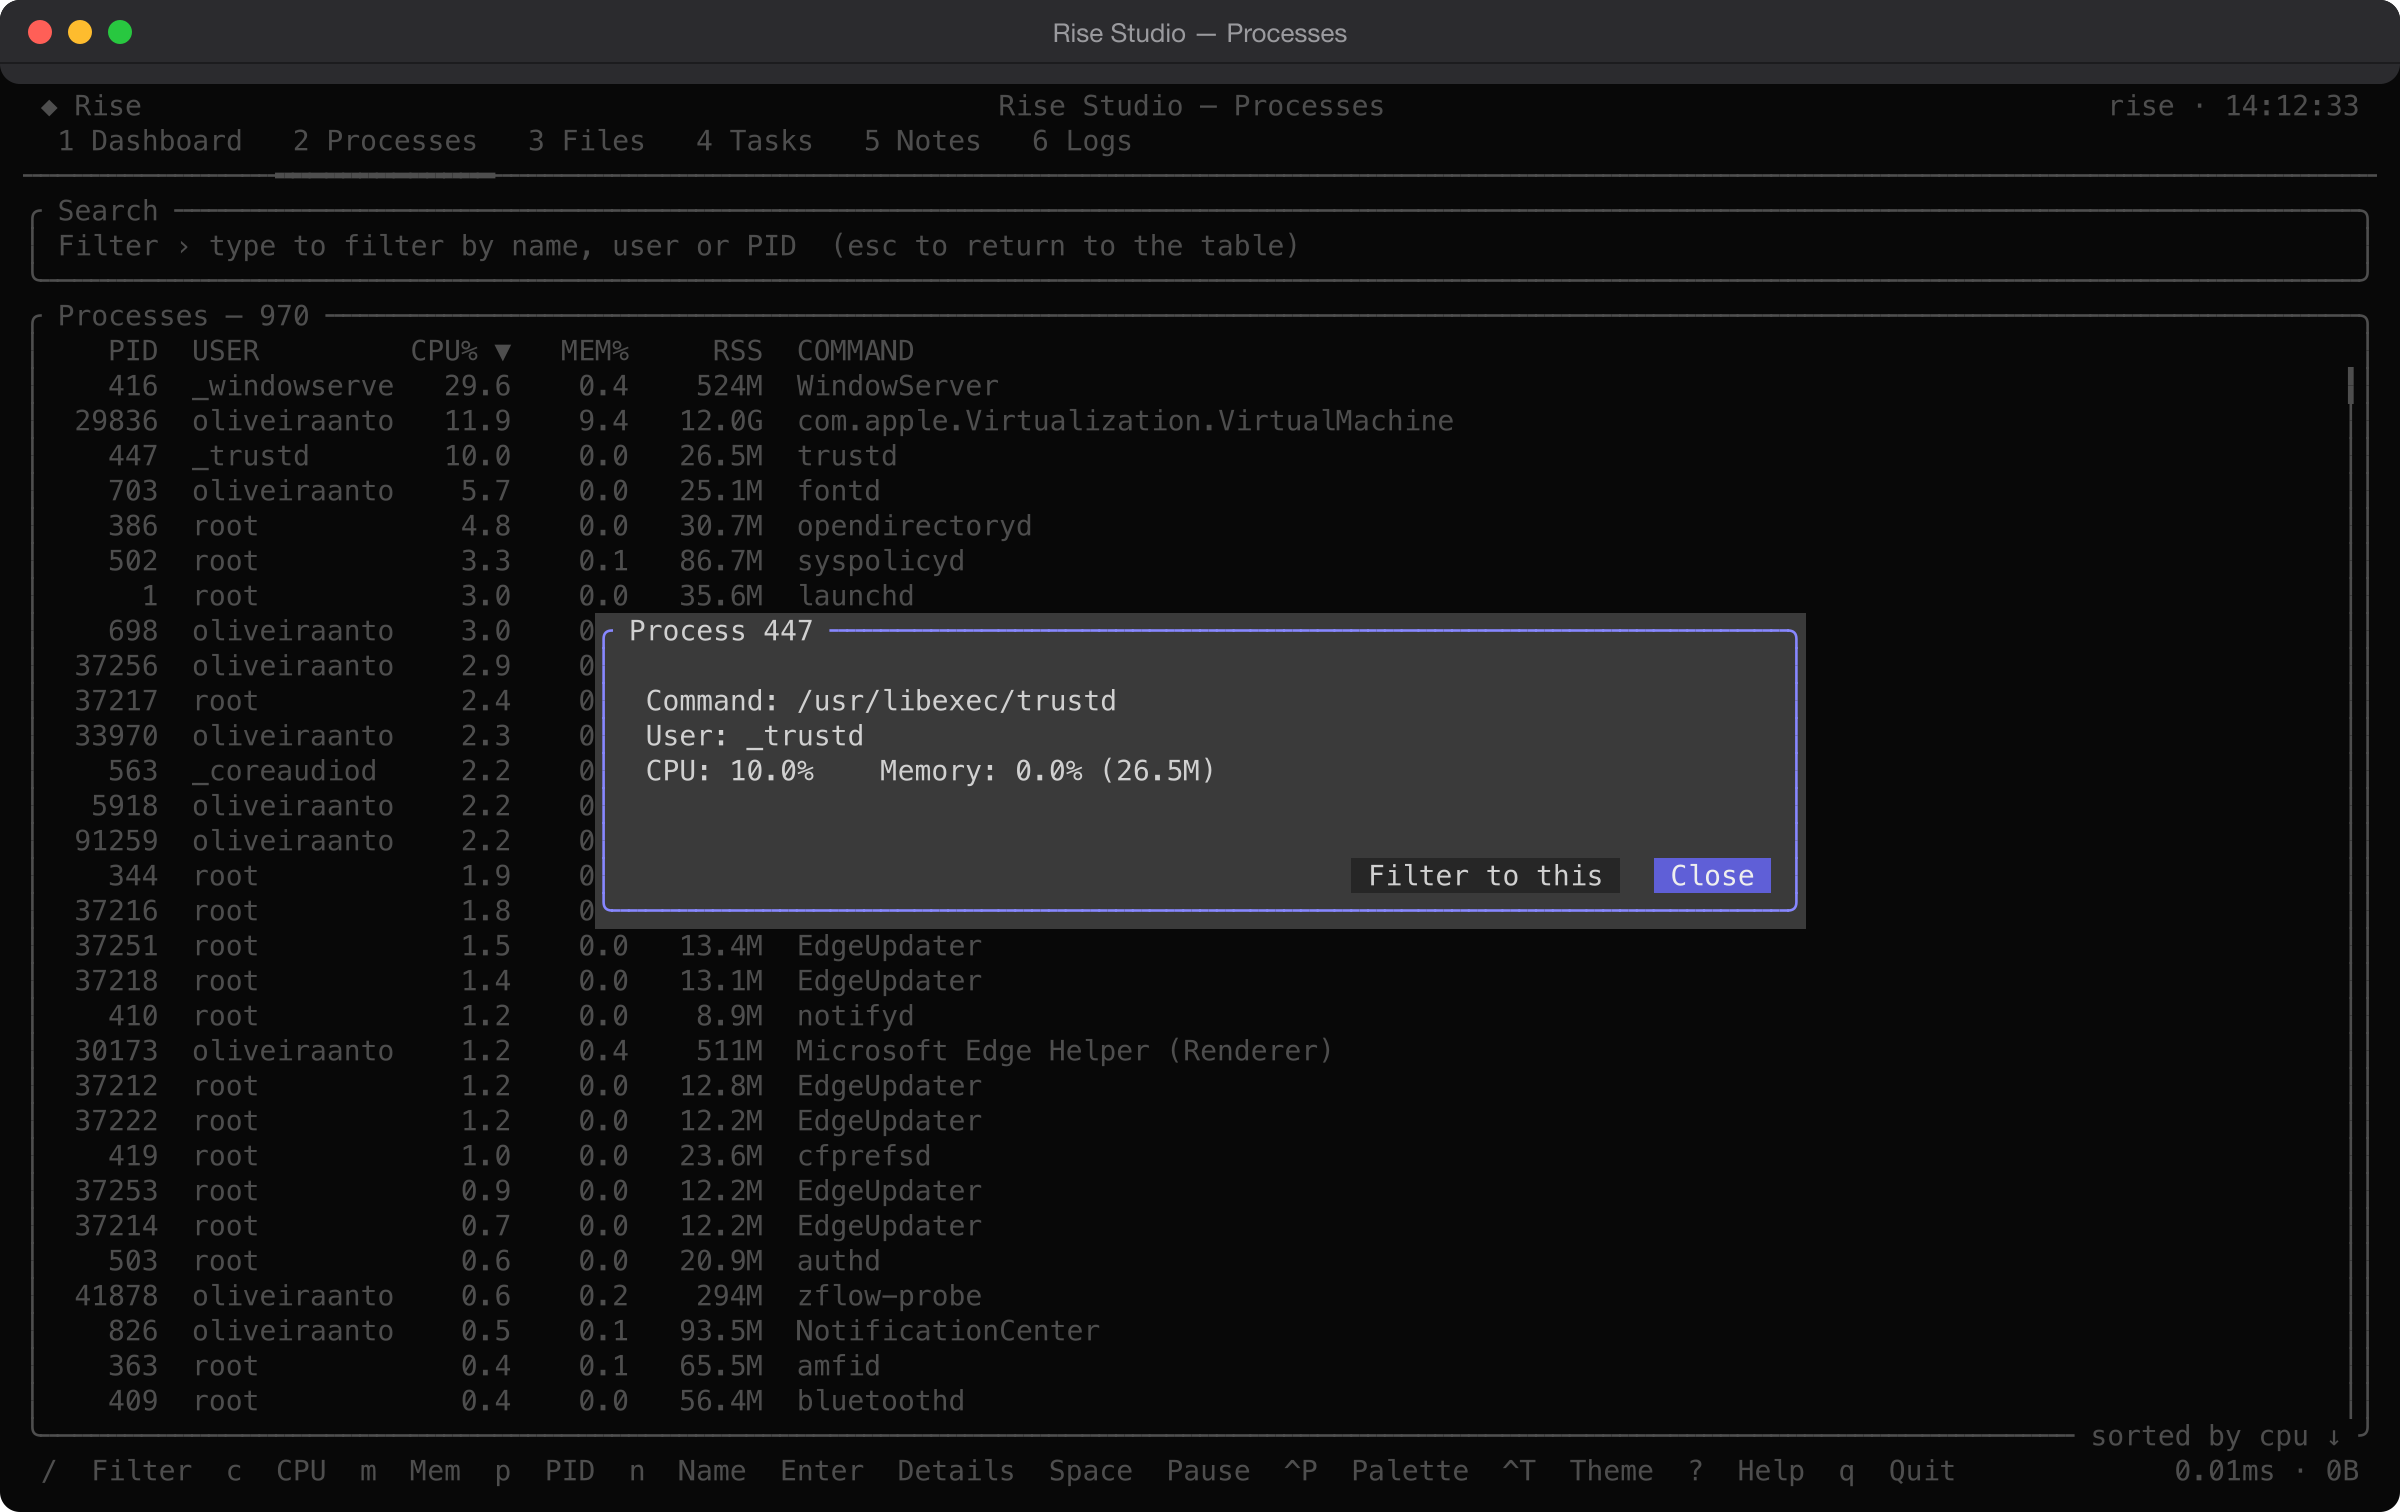Viewport: 2400px width, 1512px height.
Task: Select the 2 Processes tab
Action: click(385, 141)
